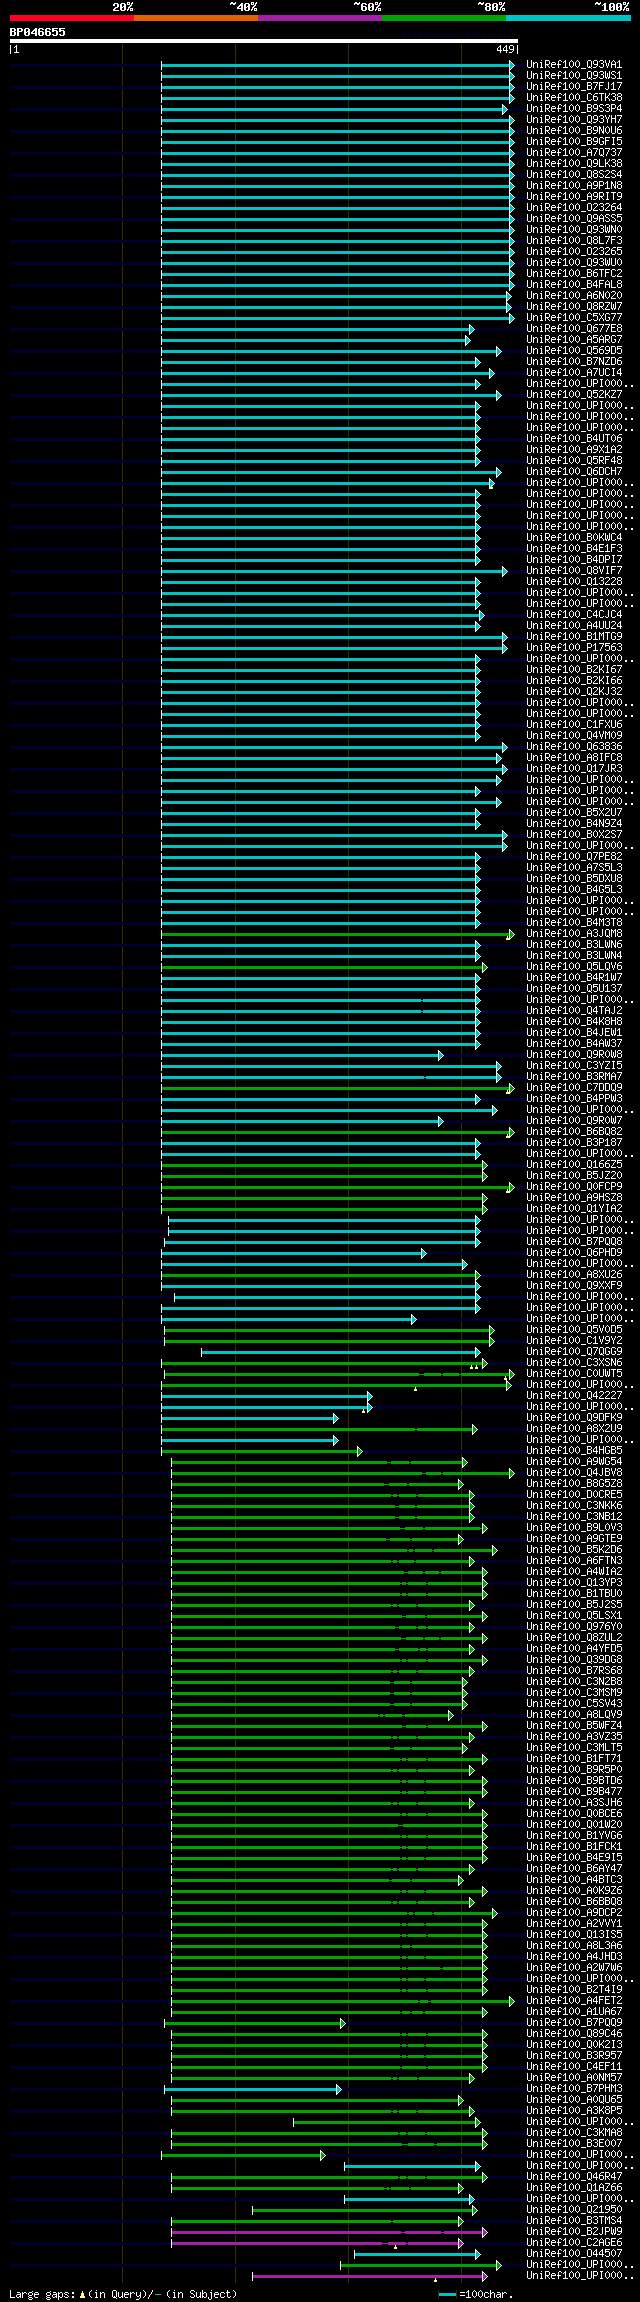This screenshot has width=640, height=2302.
Task: Click the white query length bar
Action: (264, 41)
